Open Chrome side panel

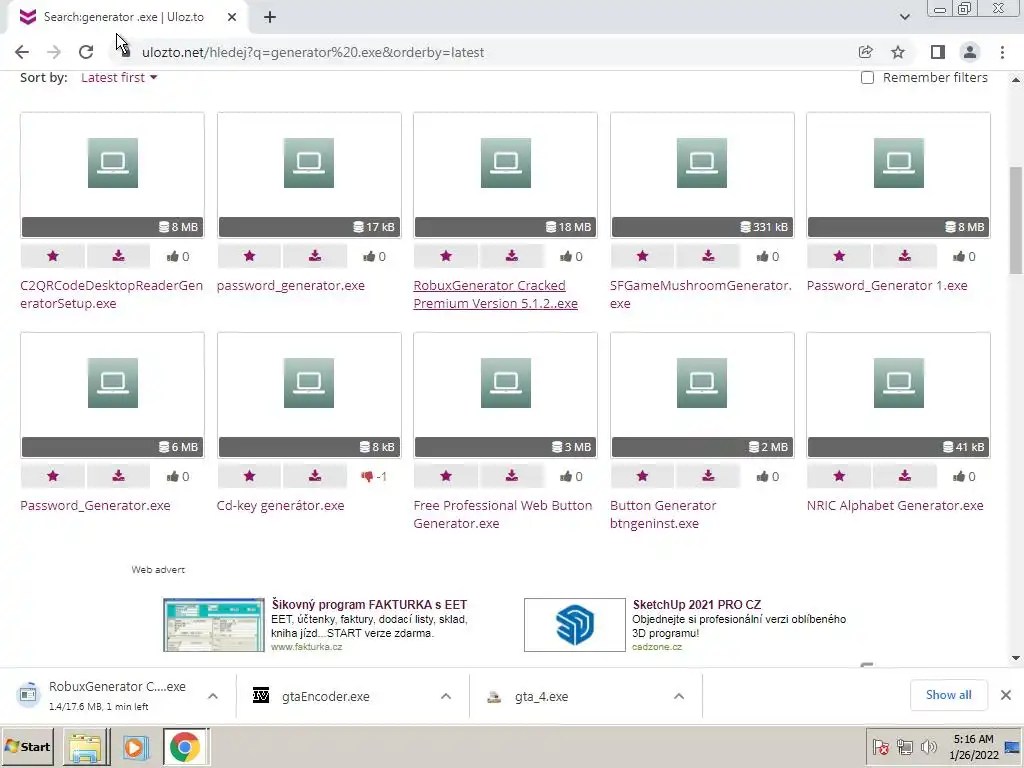938,52
